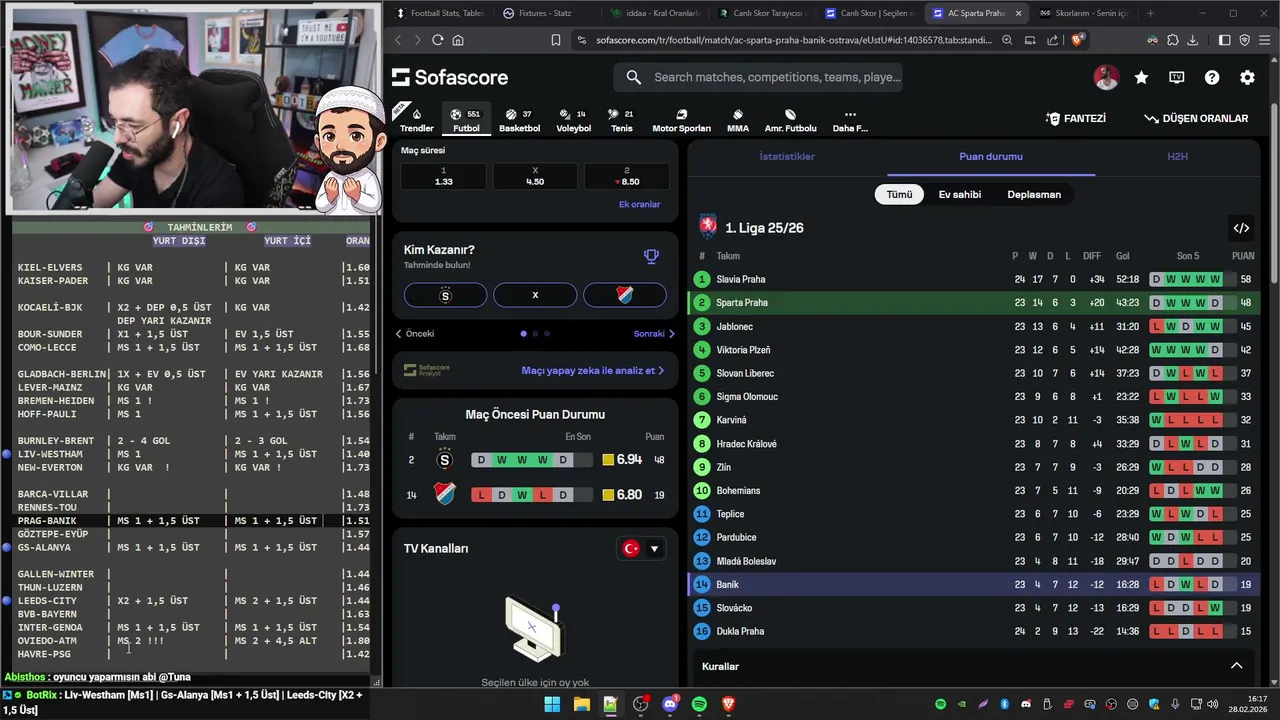1280x720 pixels.
Task: Click the 1.33 home win odds
Action: (x=443, y=176)
